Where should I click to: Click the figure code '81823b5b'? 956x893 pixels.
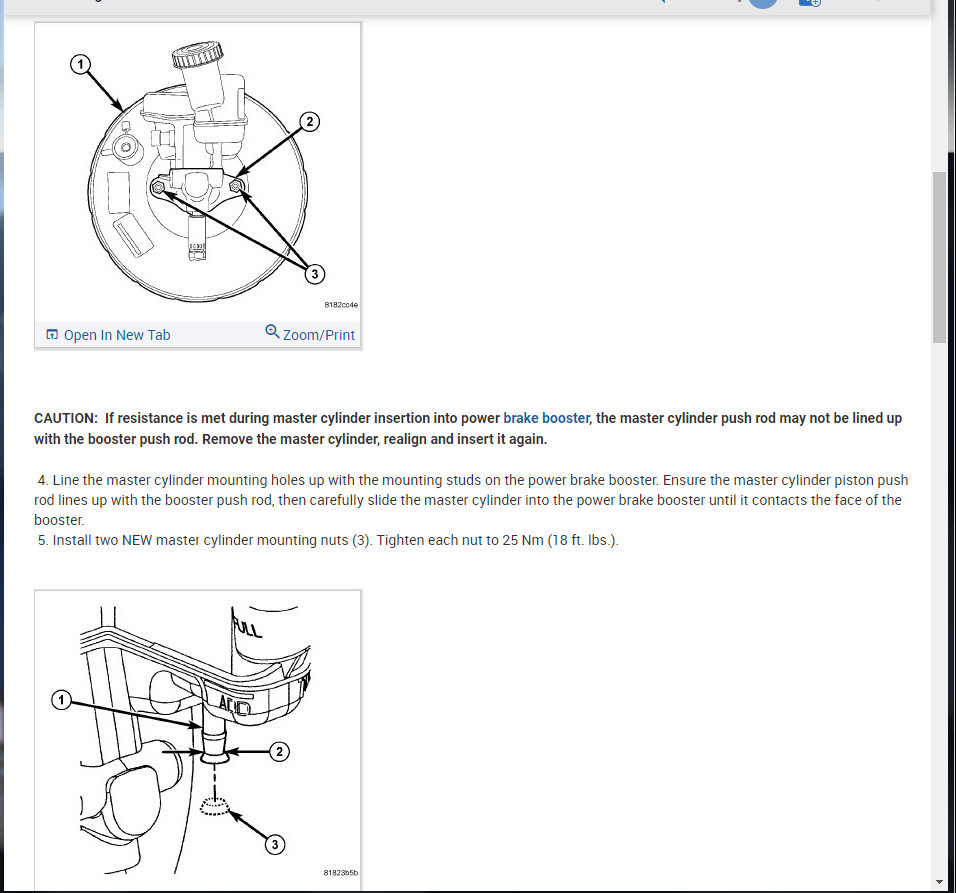(341, 873)
